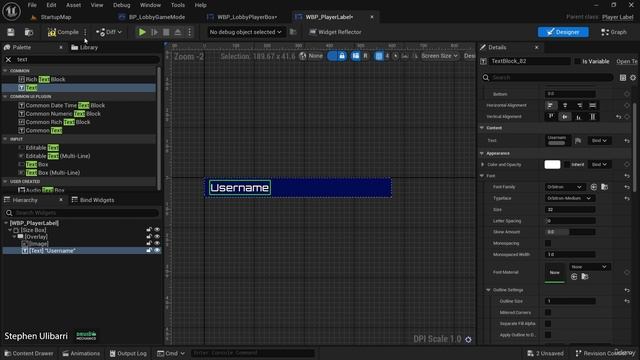Click the Unreal Engine logo icon
Screen dimensions: 640x360
pyautogui.click(x=11, y=11)
